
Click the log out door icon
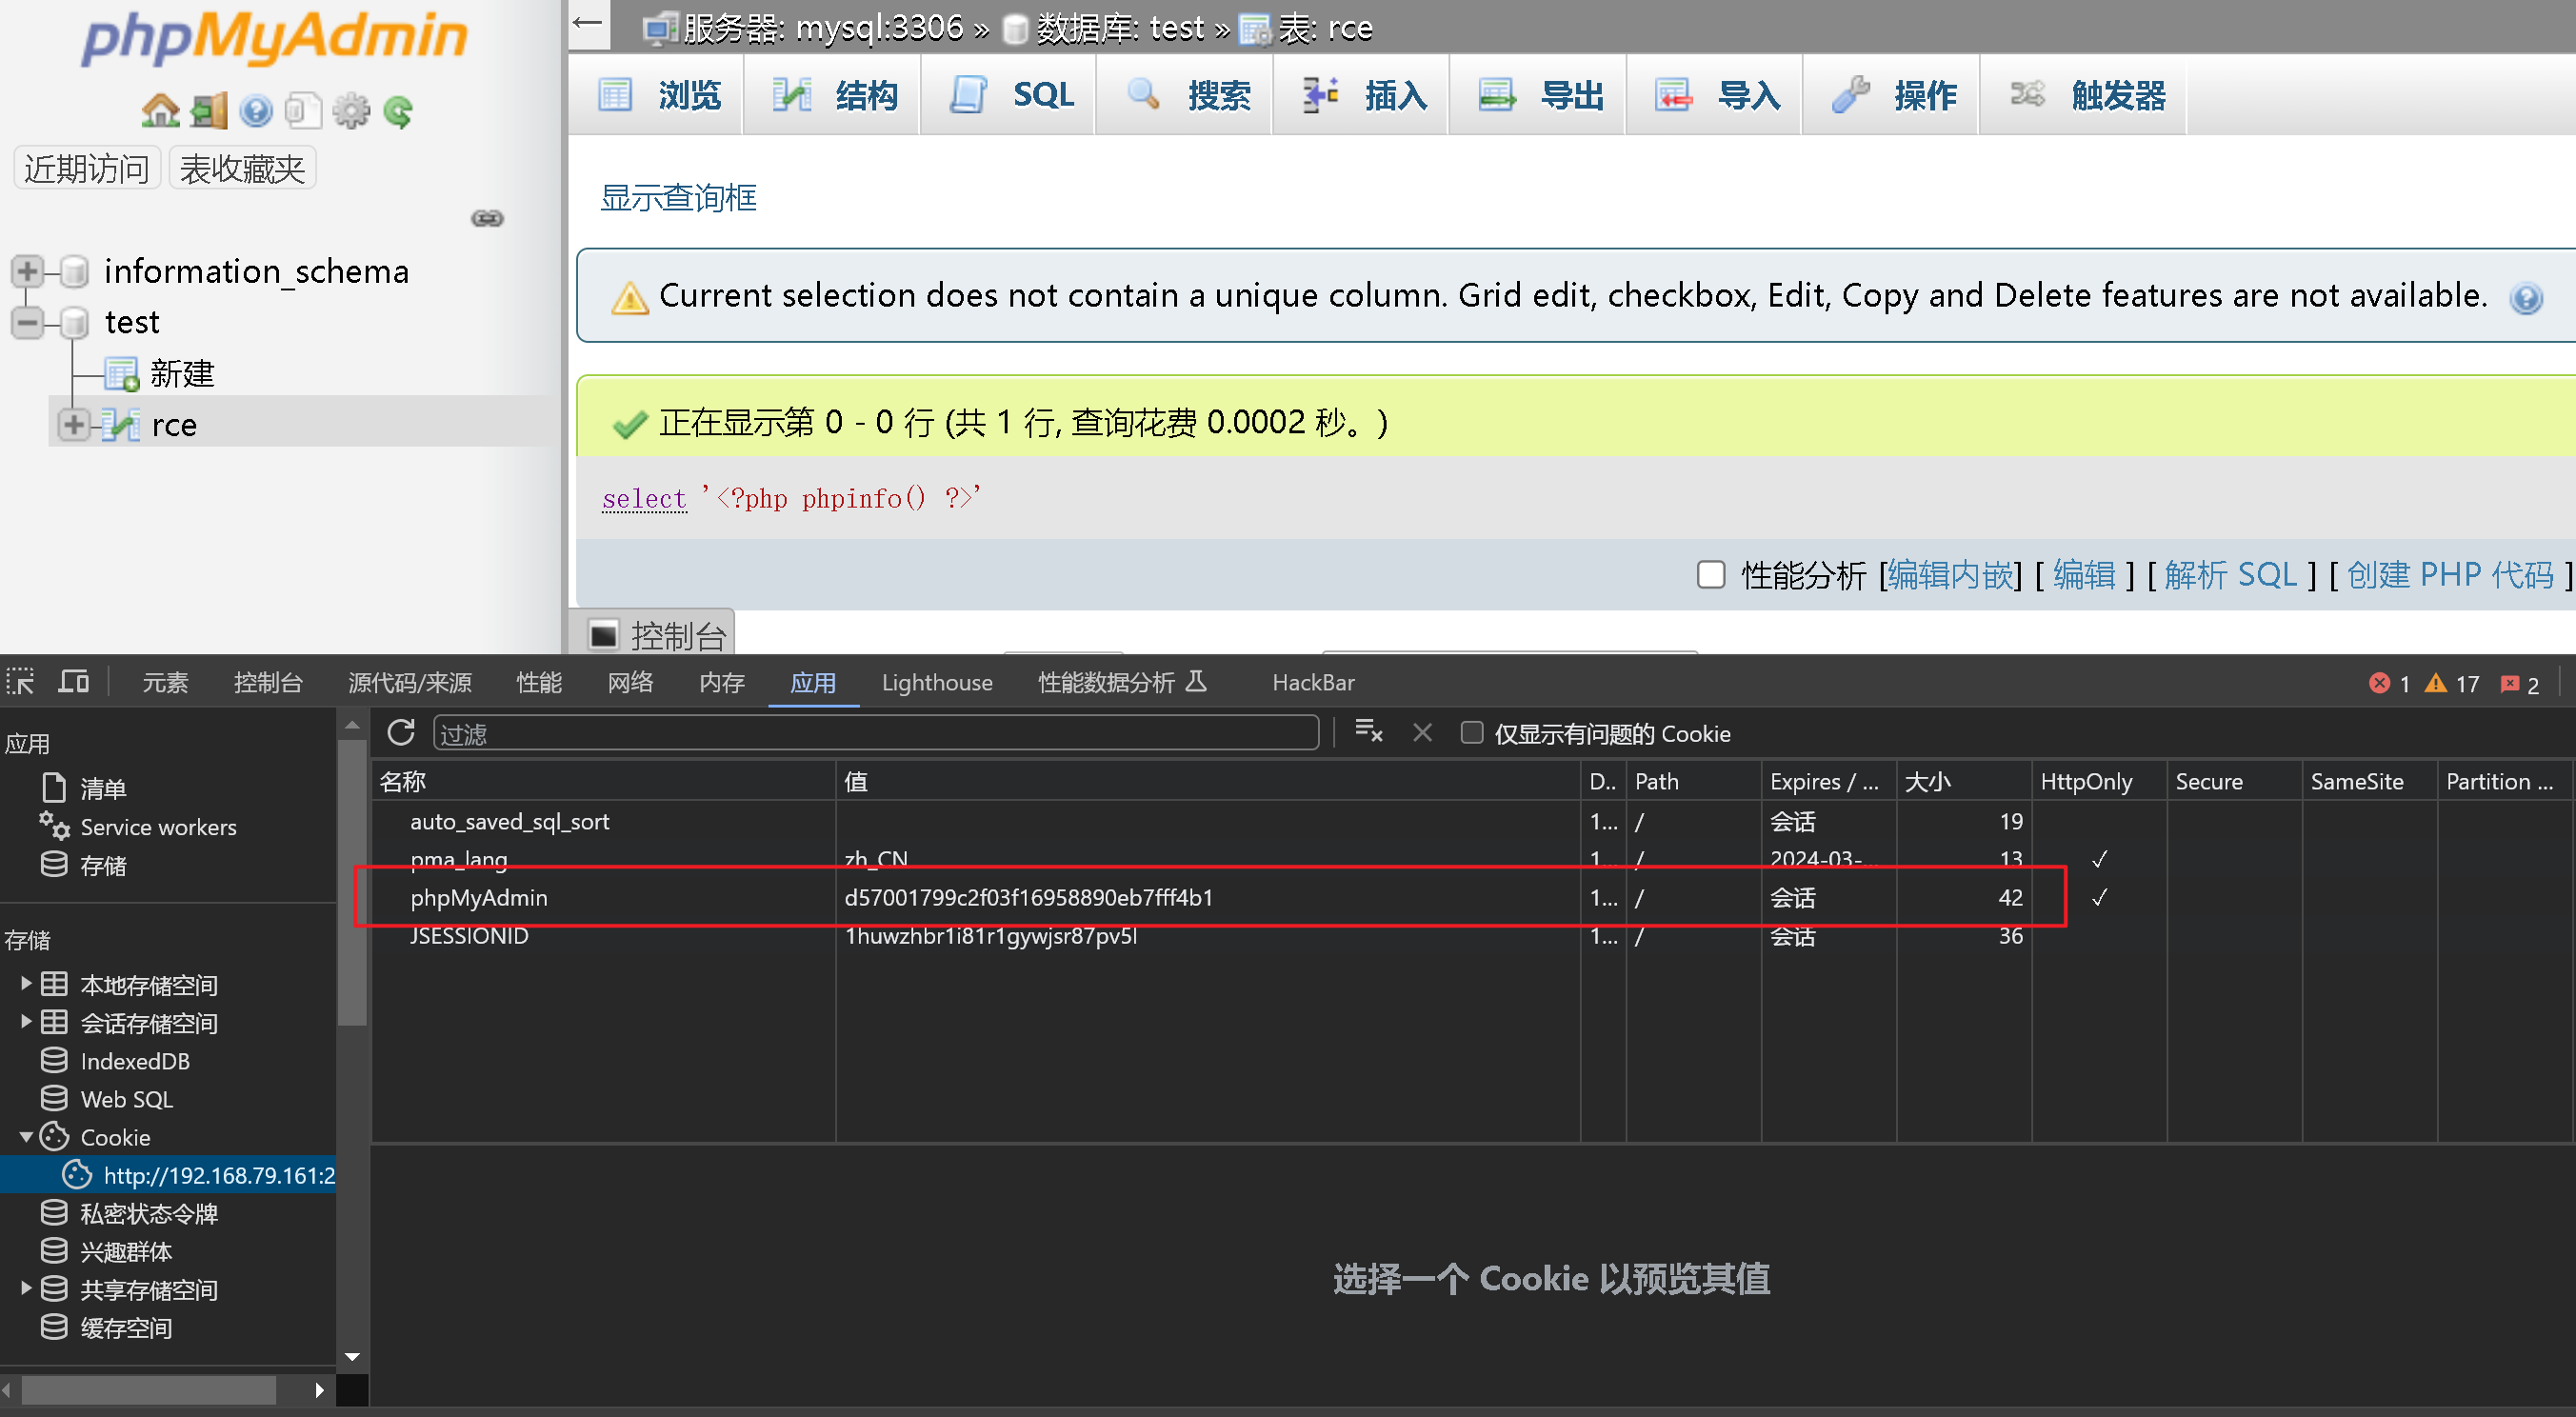tap(208, 110)
